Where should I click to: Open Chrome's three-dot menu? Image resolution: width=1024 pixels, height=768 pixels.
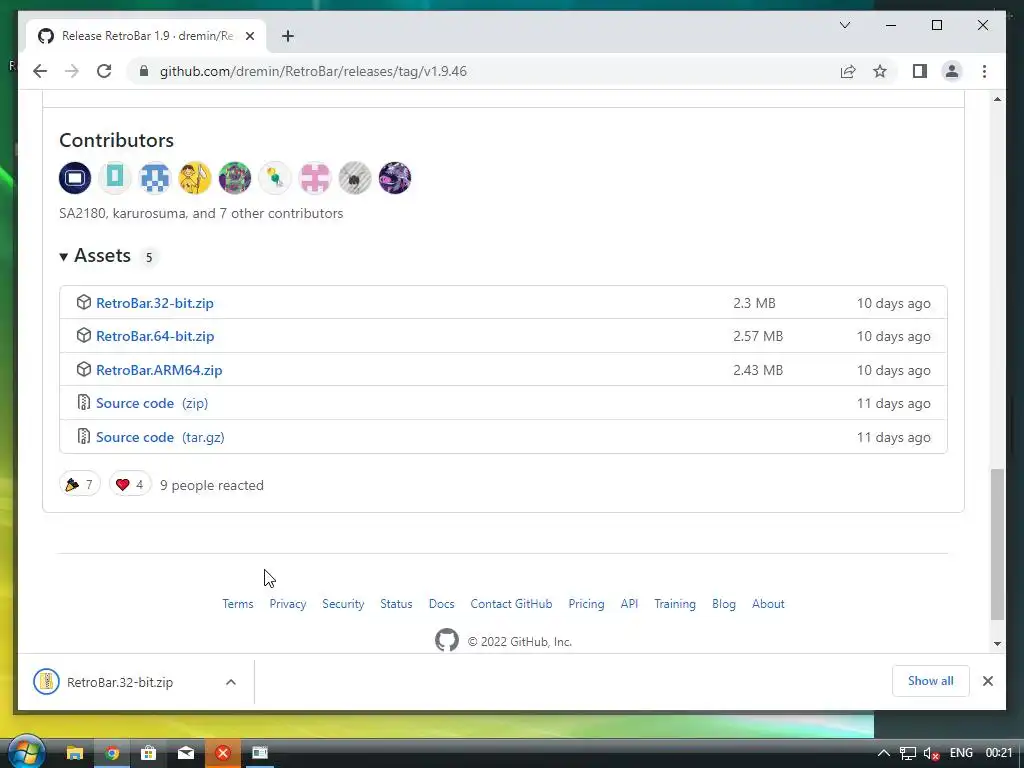coord(984,71)
